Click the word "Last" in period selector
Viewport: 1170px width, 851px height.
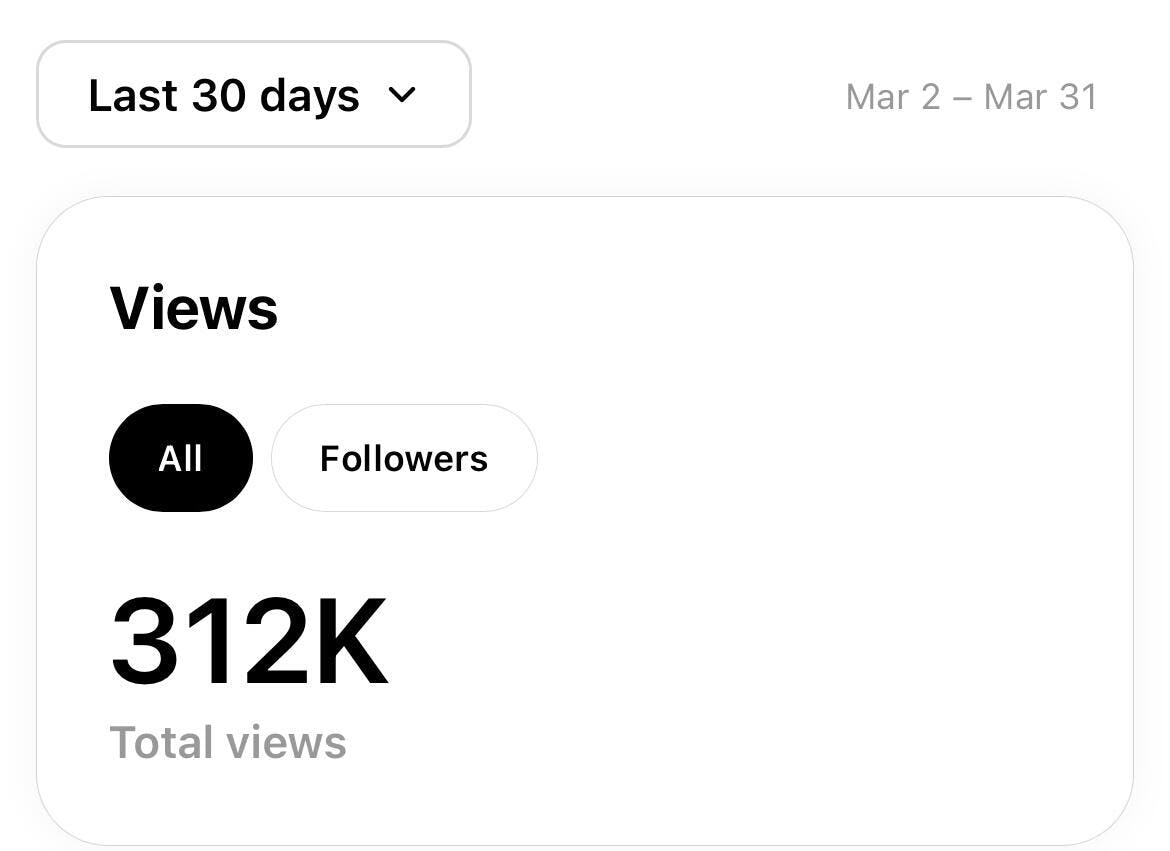(x=133, y=96)
